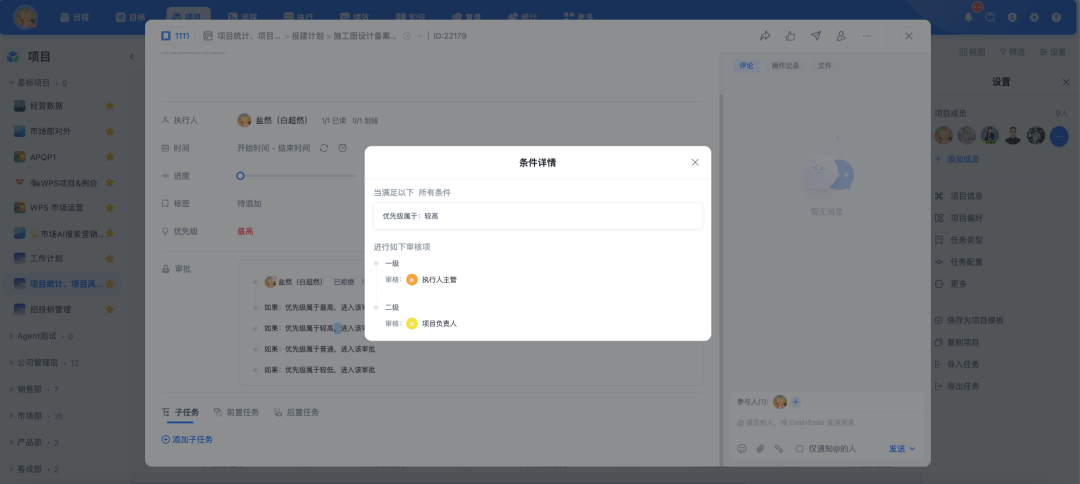The height and width of the screenshot is (484, 1080).
Task: Click the blue more-members ellipsis avatar
Action: point(1059,136)
